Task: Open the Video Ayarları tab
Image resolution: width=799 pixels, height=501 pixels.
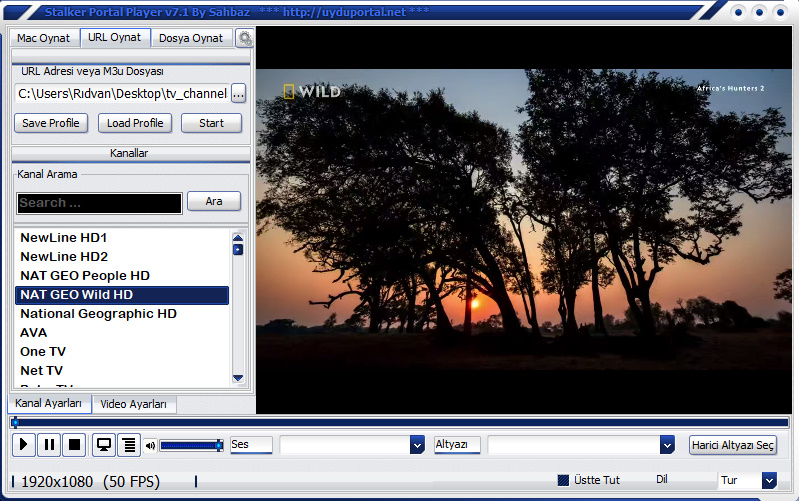Action: (134, 404)
